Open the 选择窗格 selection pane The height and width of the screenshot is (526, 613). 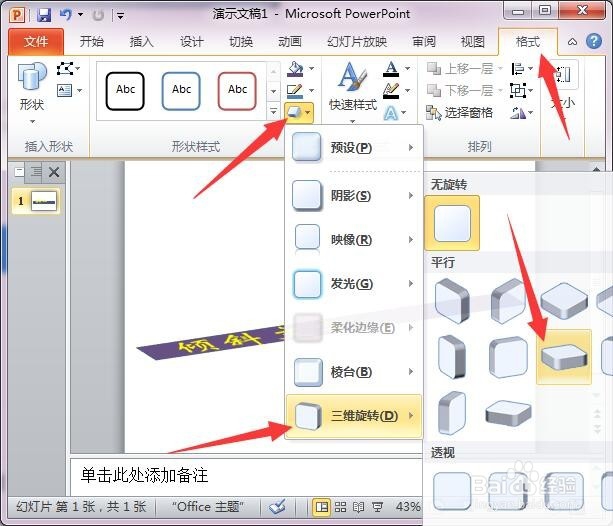459,113
